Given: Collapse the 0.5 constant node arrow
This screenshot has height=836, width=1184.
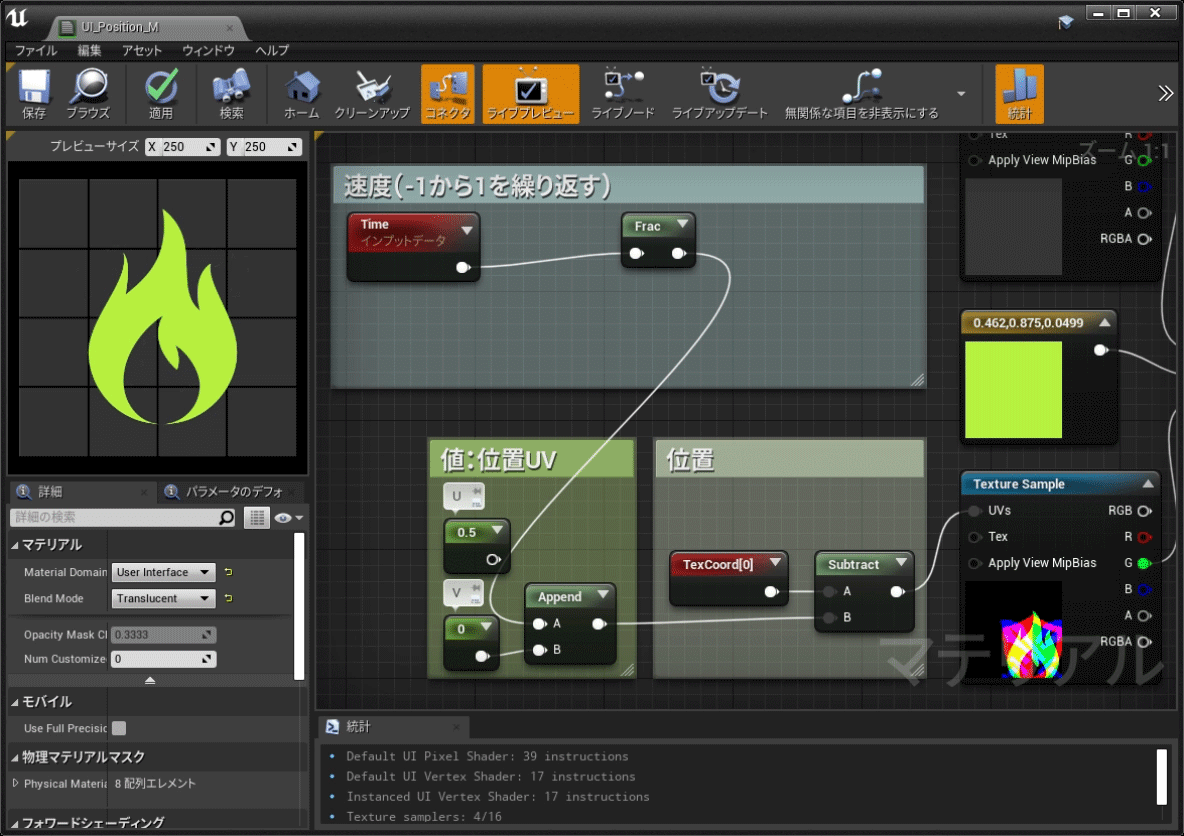Looking at the screenshot, I should (497, 530).
